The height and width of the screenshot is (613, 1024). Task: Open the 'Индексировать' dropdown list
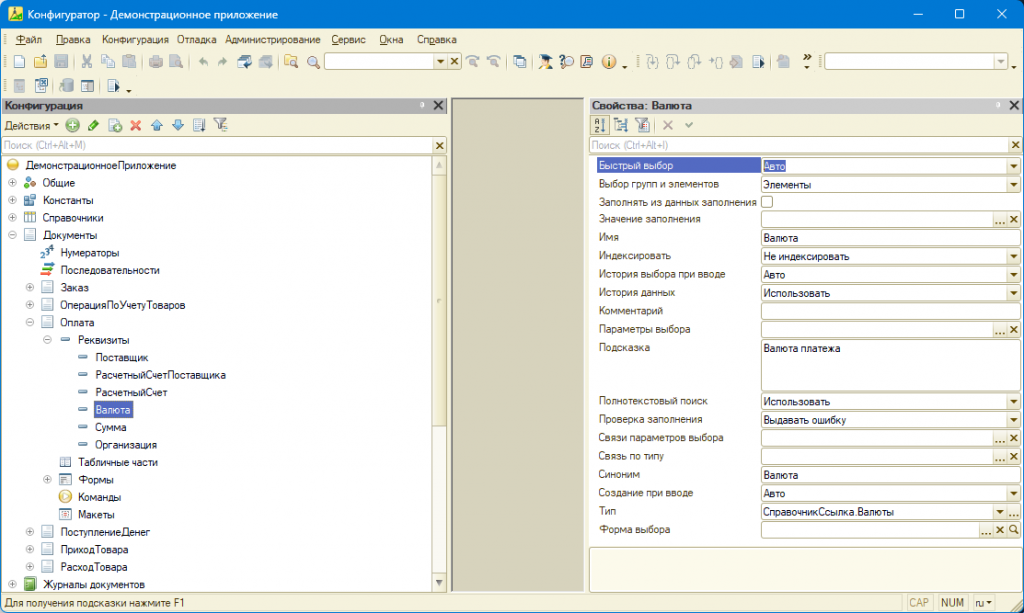tap(1012, 256)
